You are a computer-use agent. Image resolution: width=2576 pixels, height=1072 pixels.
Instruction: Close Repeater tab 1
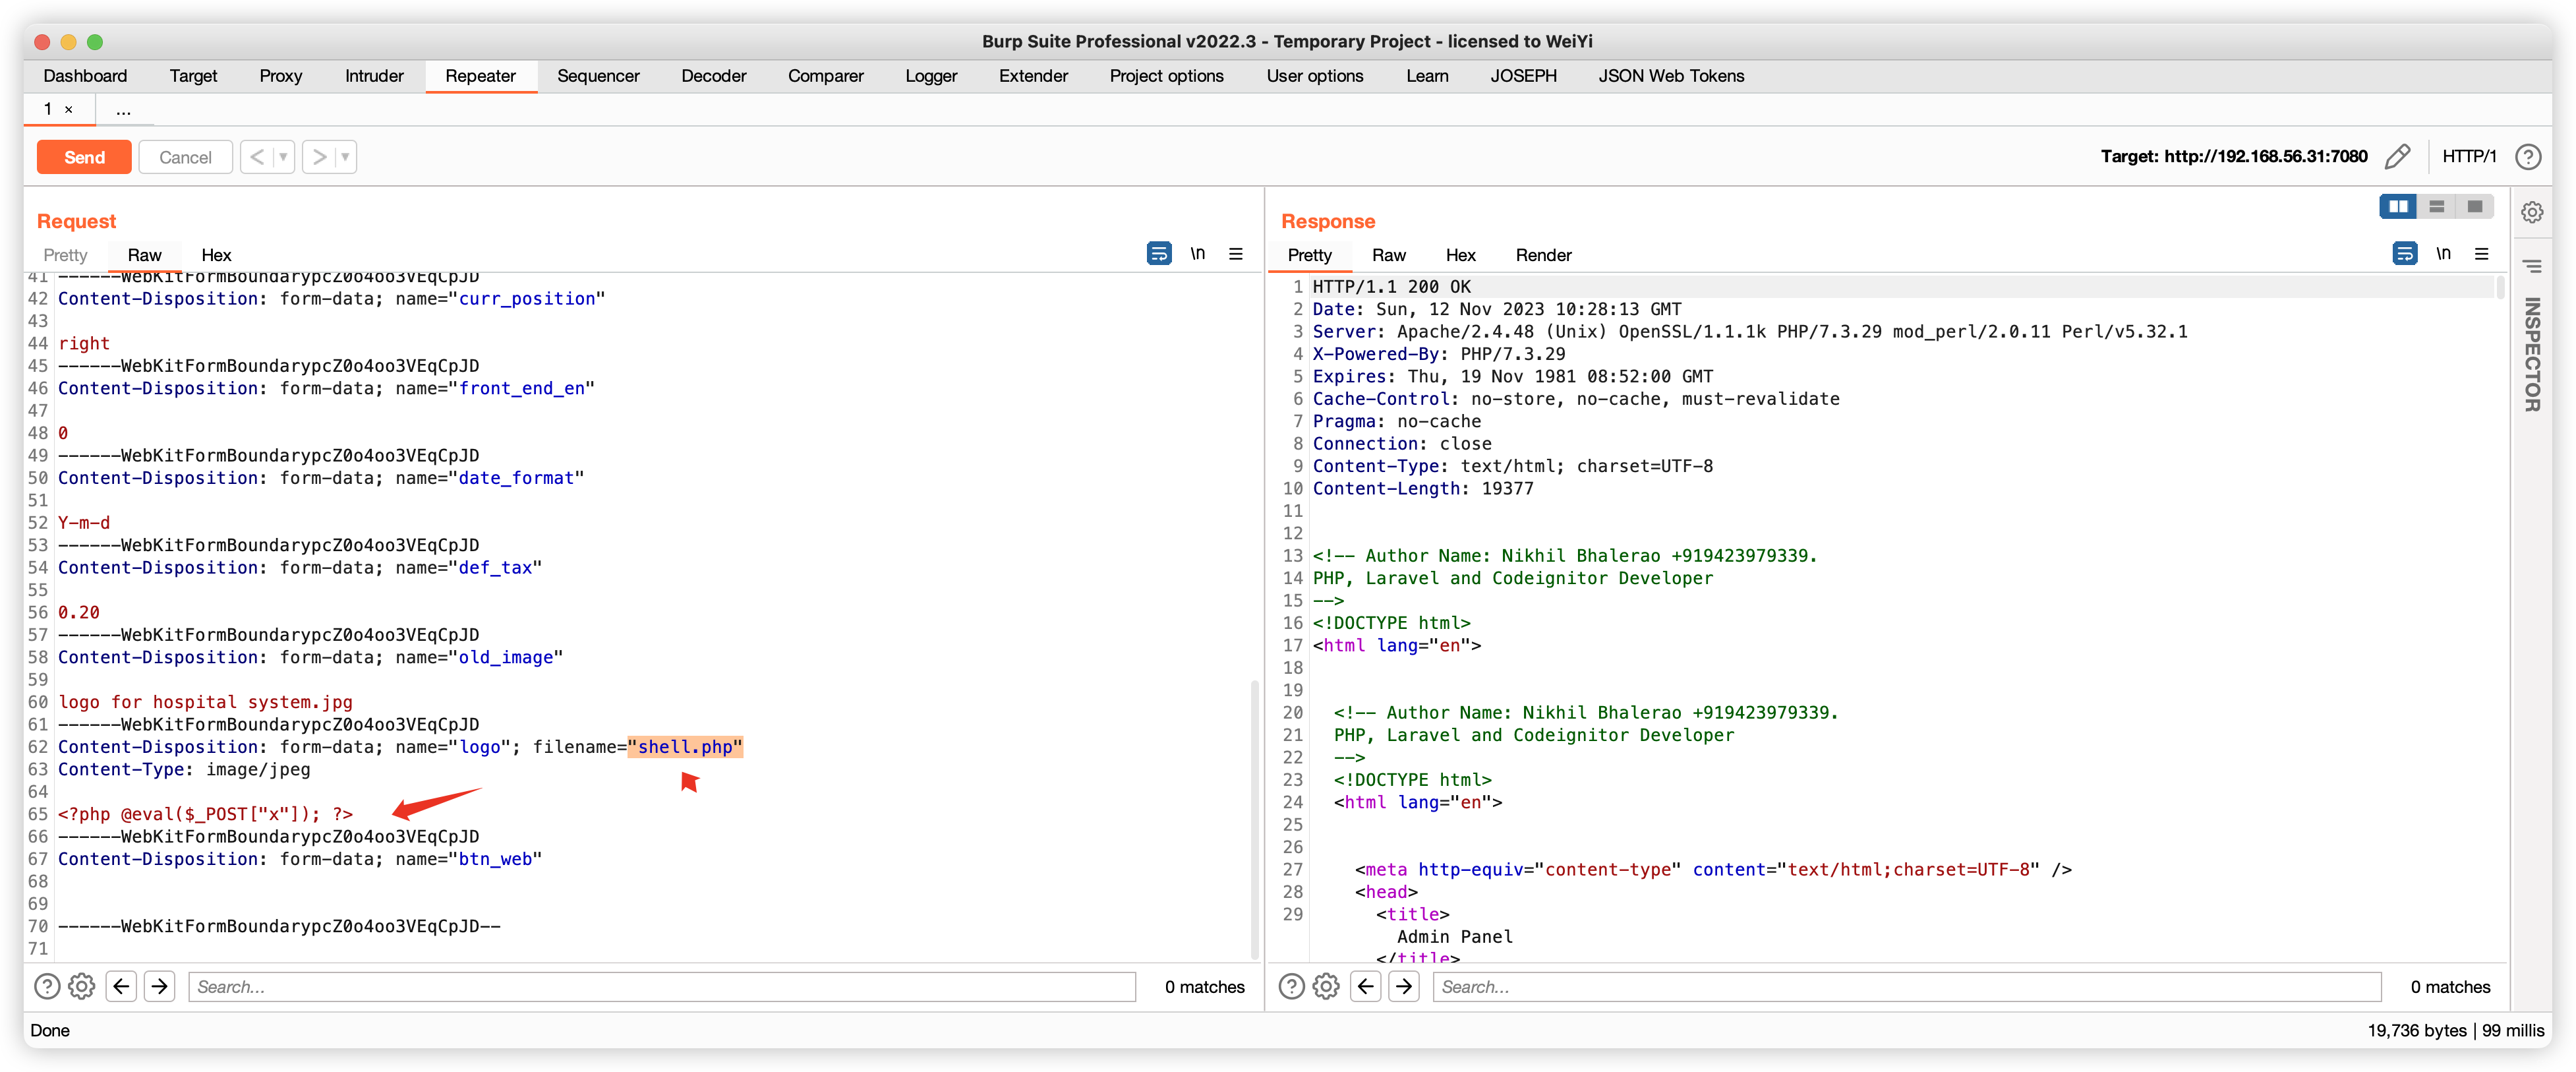pos(69,110)
